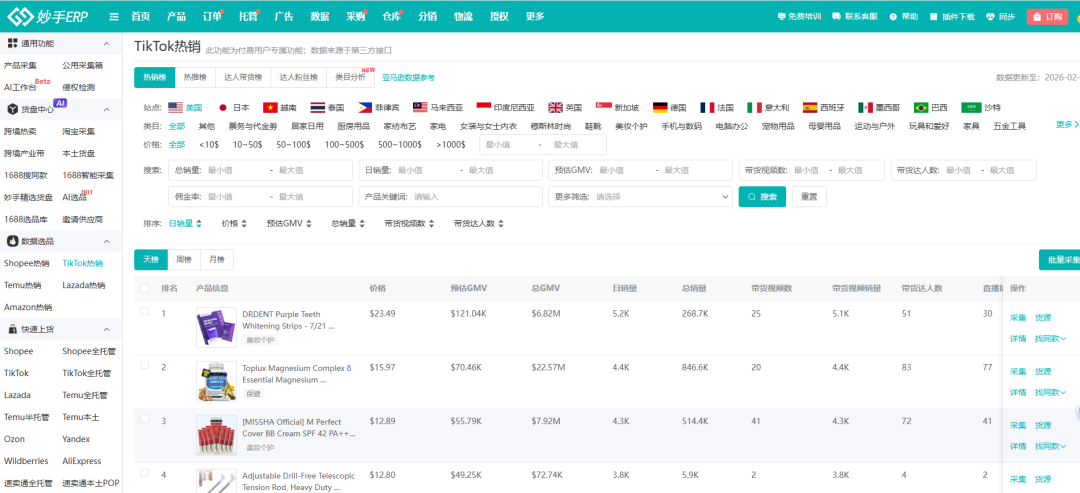Open the 更多筛选 dropdown
The height and width of the screenshot is (493, 1080).
coord(640,197)
